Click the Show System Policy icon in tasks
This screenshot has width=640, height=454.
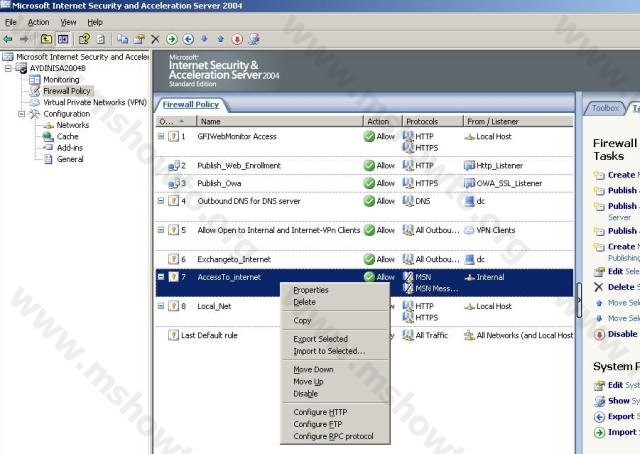point(599,401)
